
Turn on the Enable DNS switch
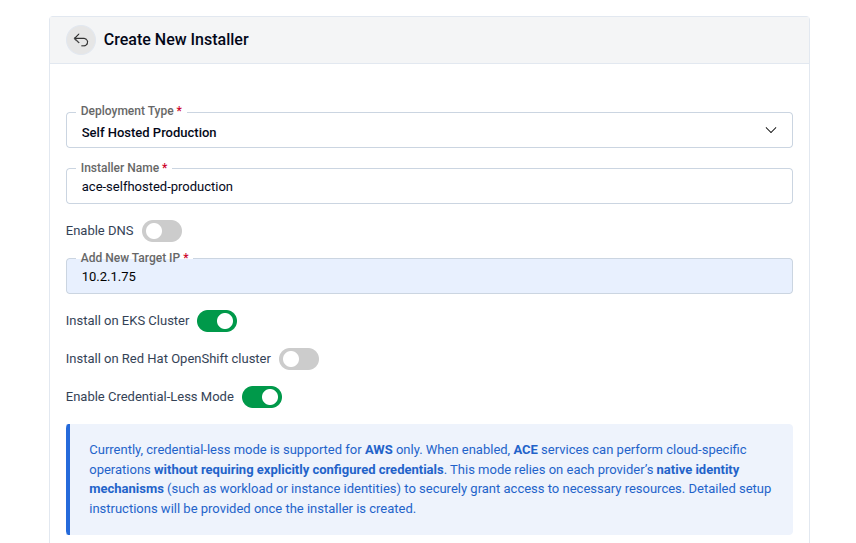pyautogui.click(x=162, y=231)
